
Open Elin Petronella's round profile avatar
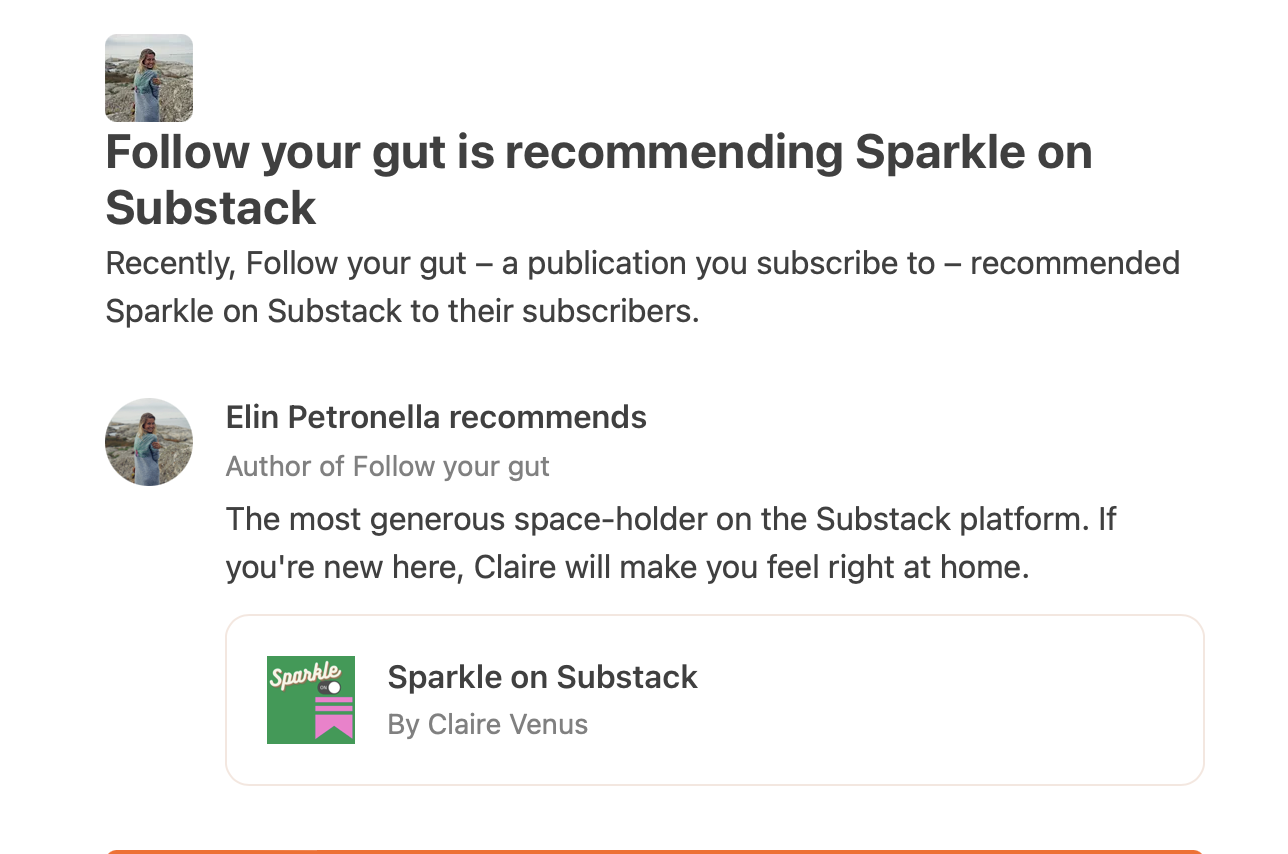tap(149, 442)
